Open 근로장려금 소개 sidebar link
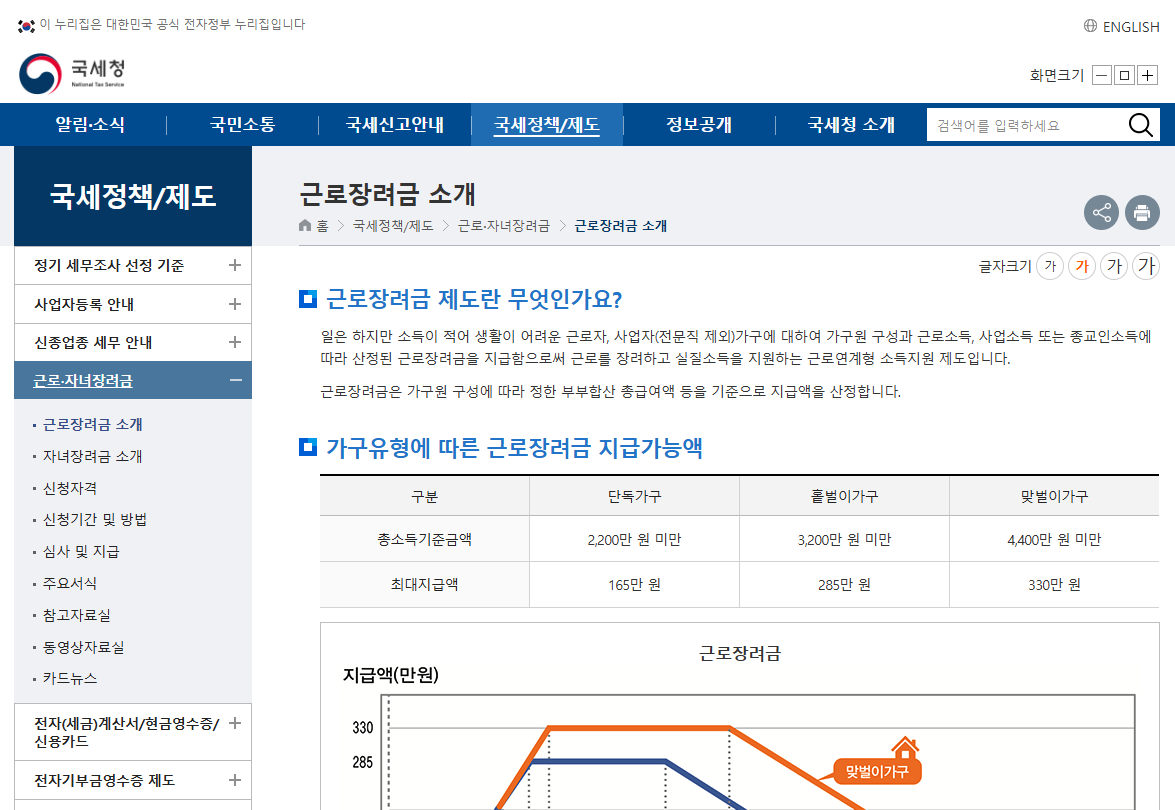The width and height of the screenshot is (1175, 810). click(92, 424)
